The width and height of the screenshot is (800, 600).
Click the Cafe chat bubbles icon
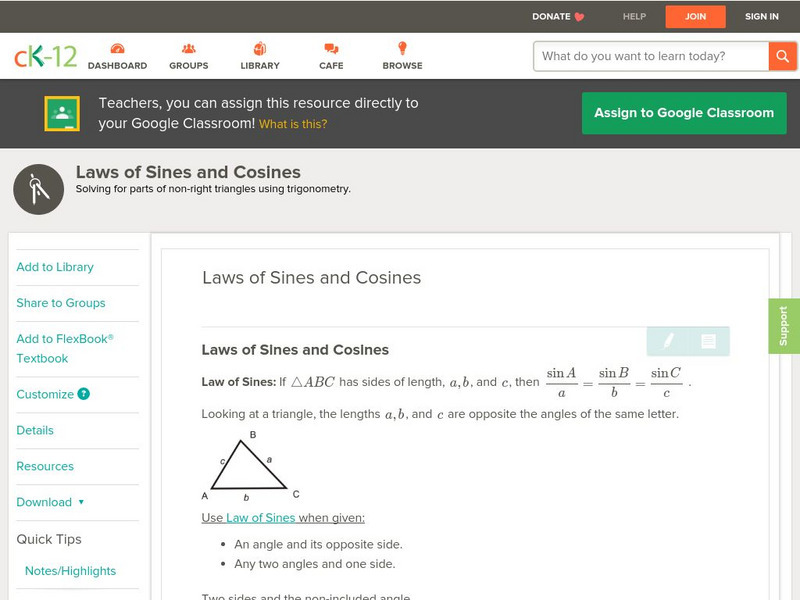click(330, 47)
